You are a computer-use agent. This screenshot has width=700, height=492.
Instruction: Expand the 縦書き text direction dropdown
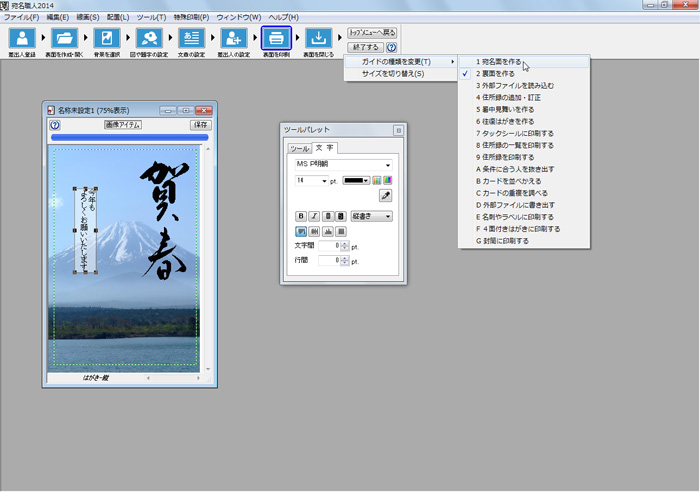(371, 216)
